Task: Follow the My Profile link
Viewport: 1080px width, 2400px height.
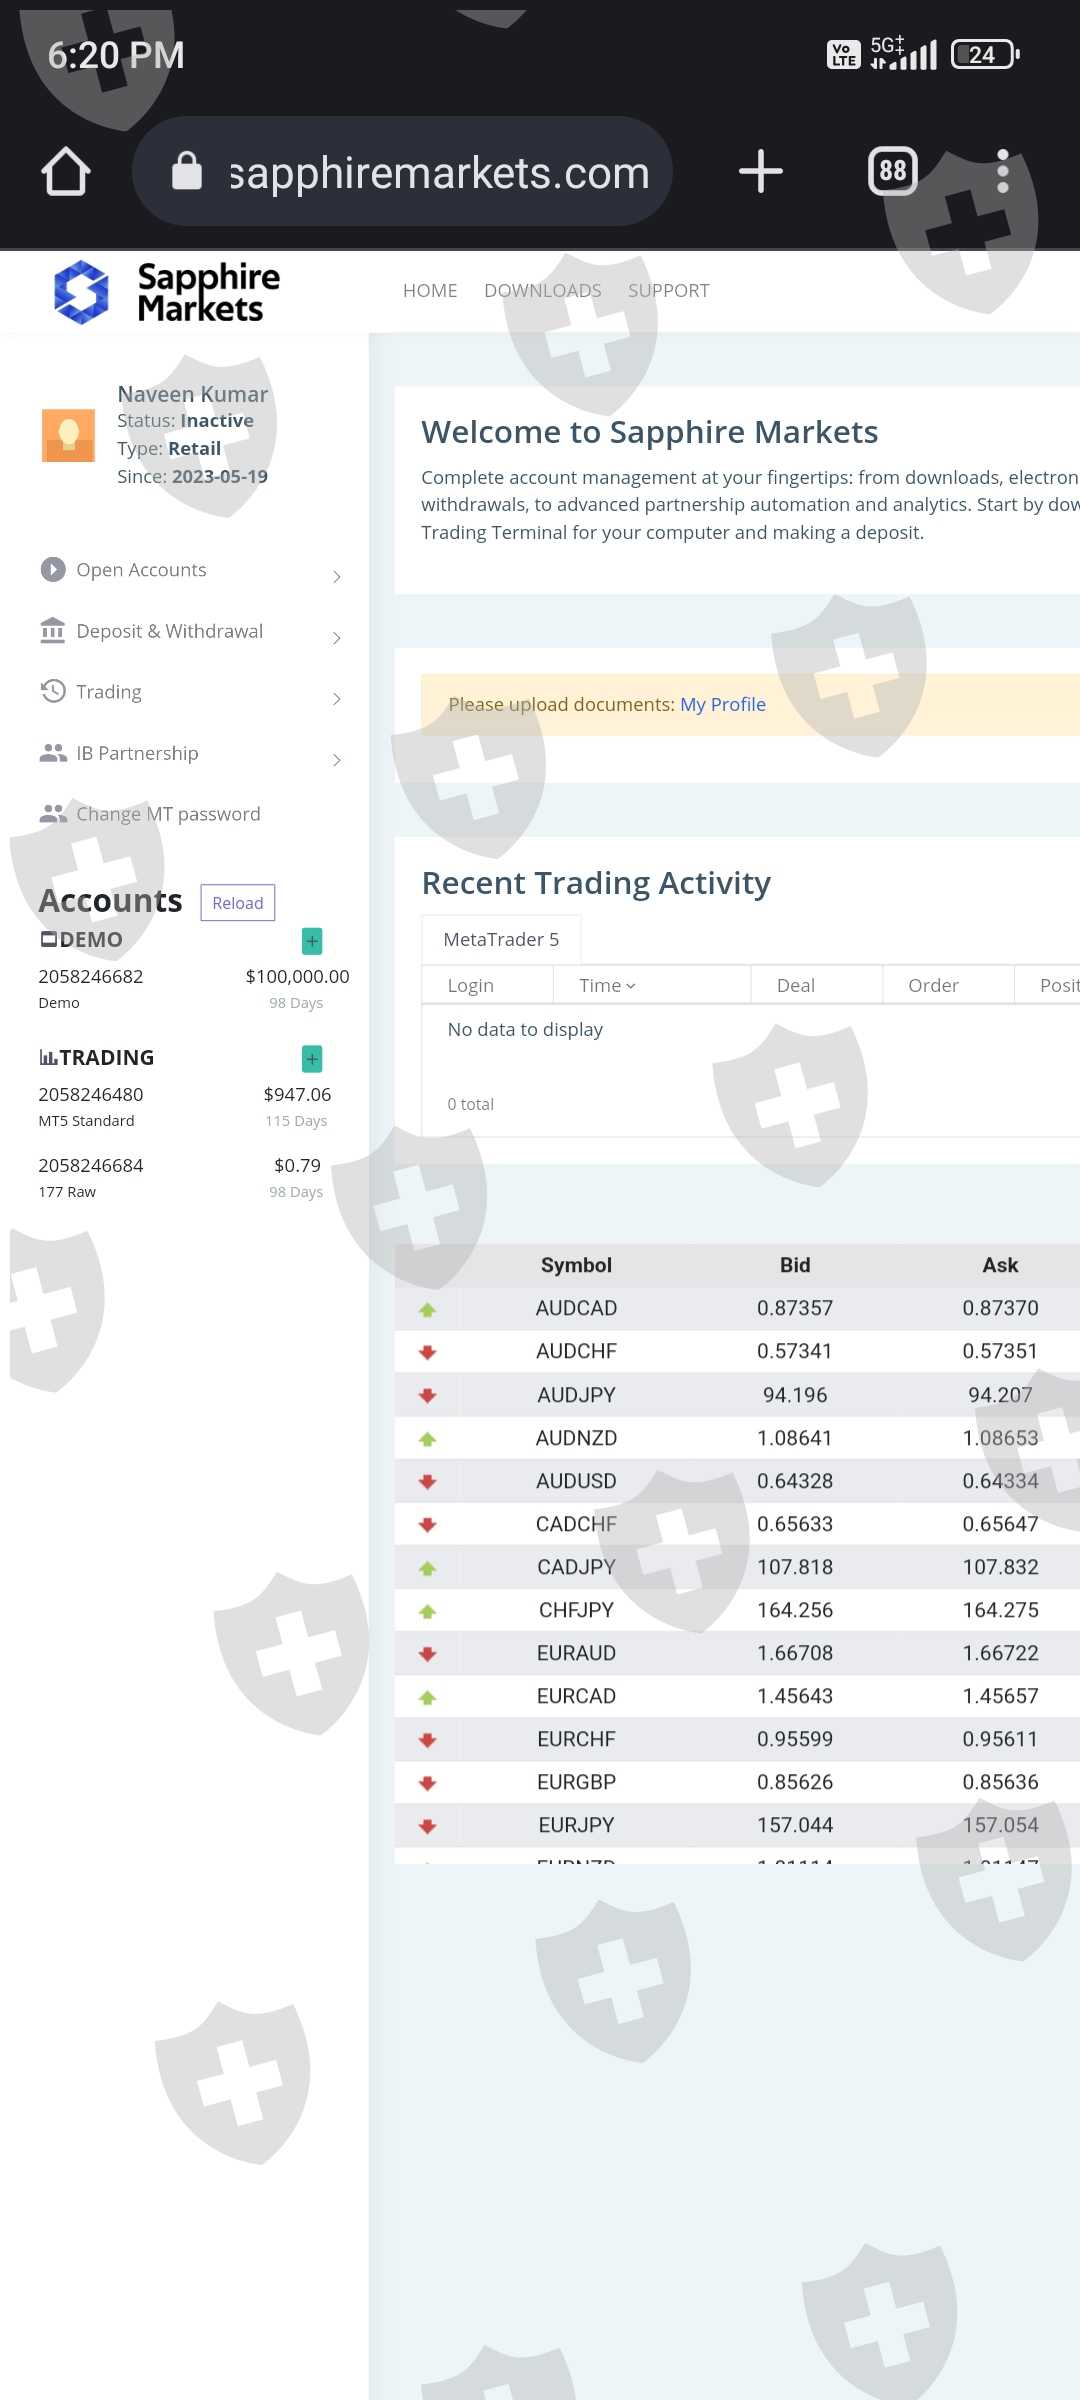Action: click(x=722, y=705)
